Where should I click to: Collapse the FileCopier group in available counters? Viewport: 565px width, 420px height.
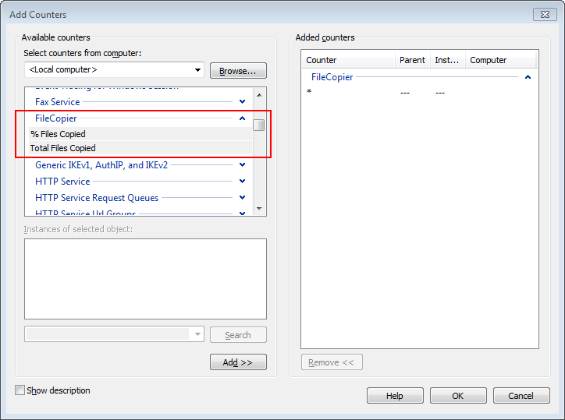click(242, 118)
